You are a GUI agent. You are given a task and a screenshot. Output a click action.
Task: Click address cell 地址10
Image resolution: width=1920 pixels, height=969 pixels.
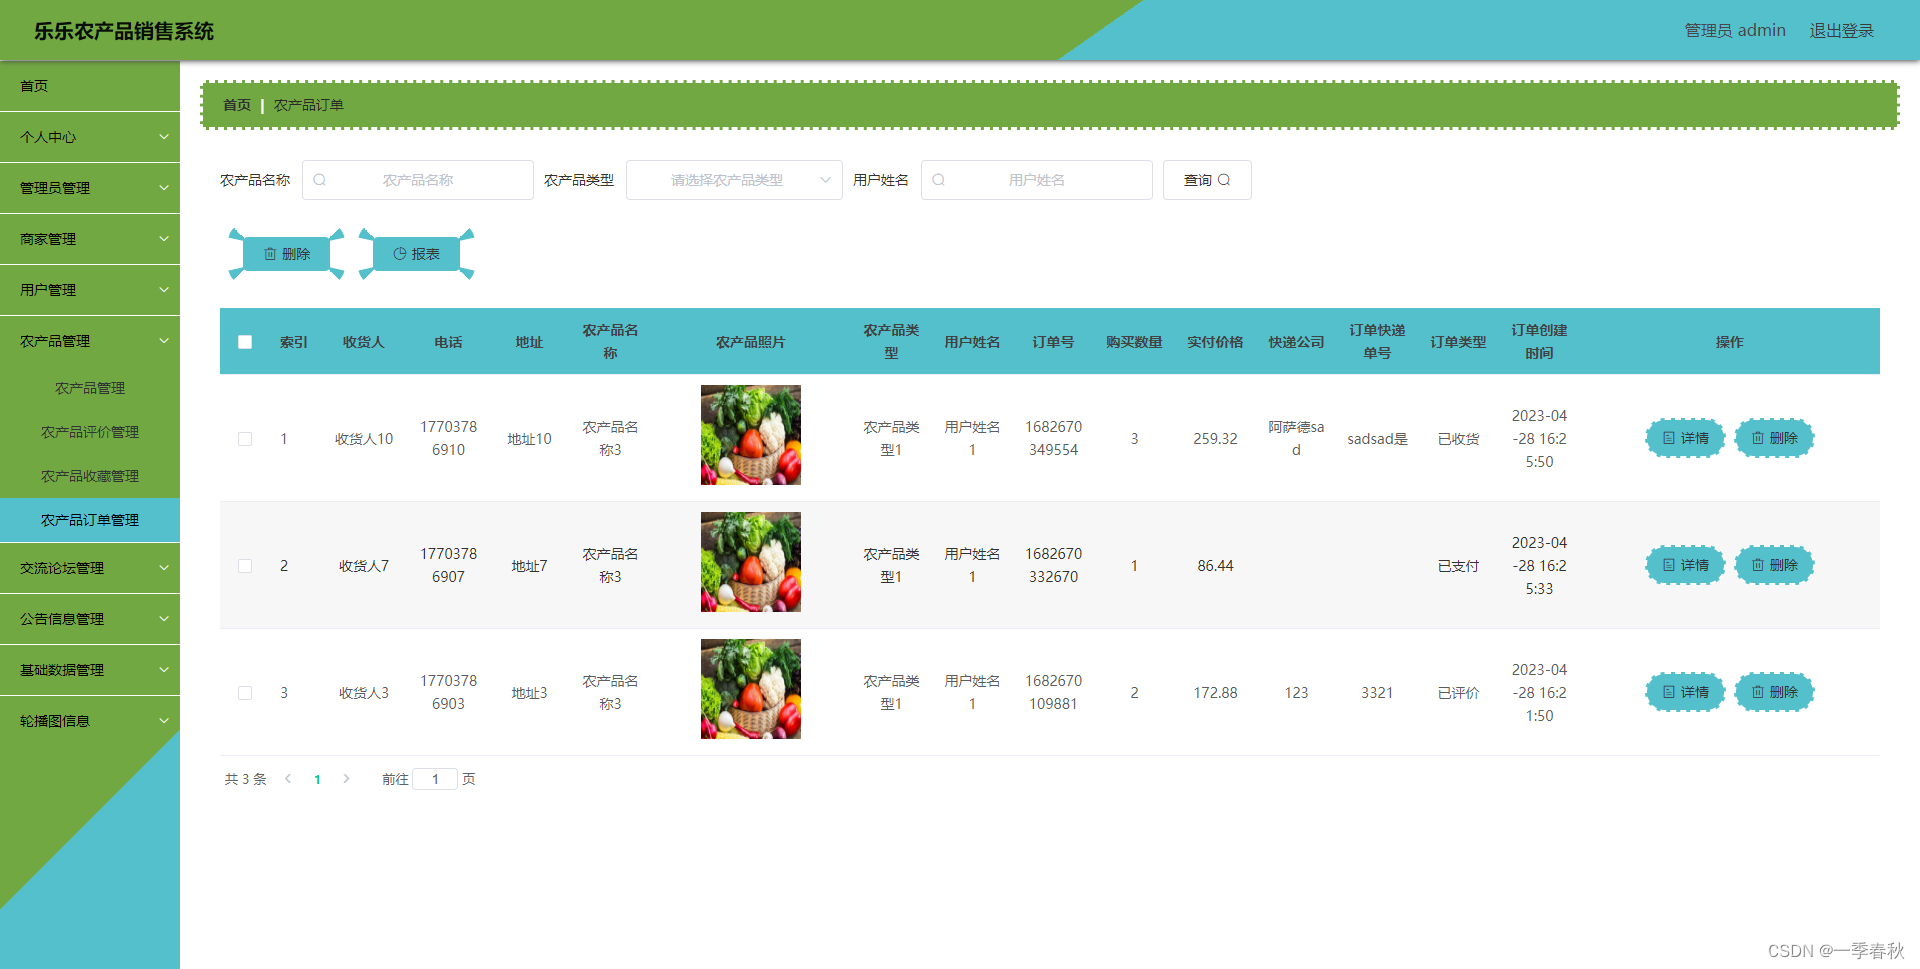coord(529,439)
